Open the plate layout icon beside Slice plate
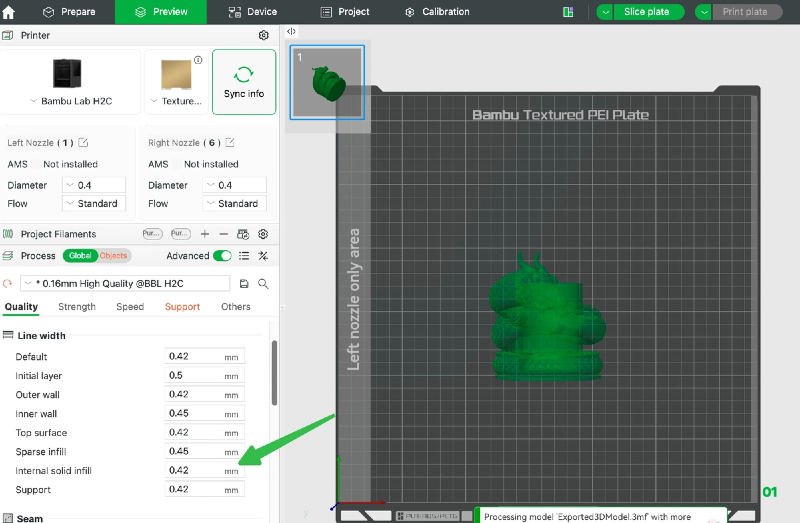This screenshot has width=800, height=523. (568, 12)
